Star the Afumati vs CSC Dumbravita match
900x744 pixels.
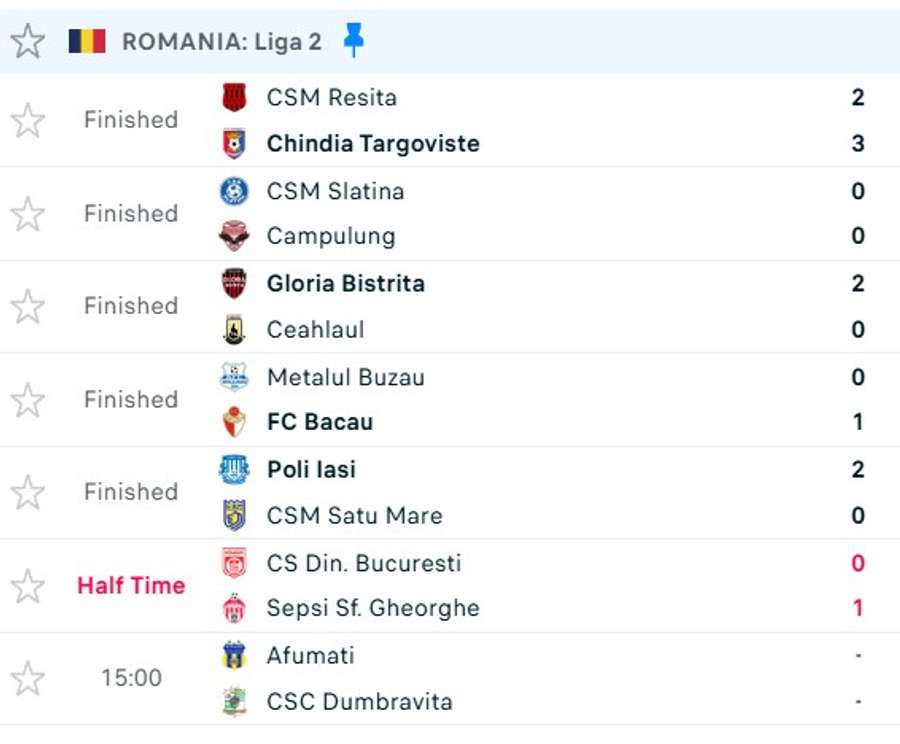coord(28,679)
